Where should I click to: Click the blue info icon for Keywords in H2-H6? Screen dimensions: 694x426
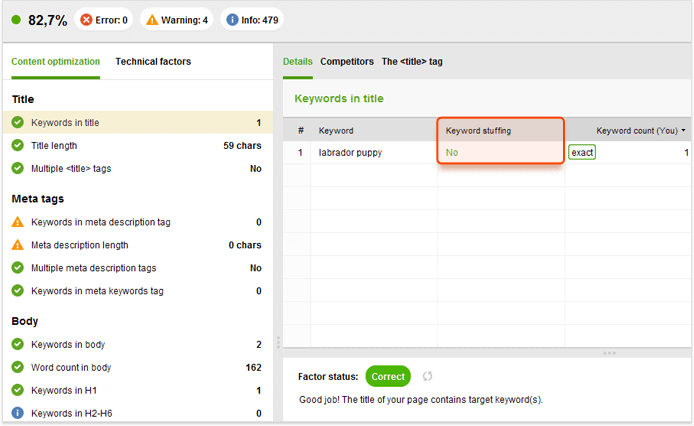coord(17,413)
